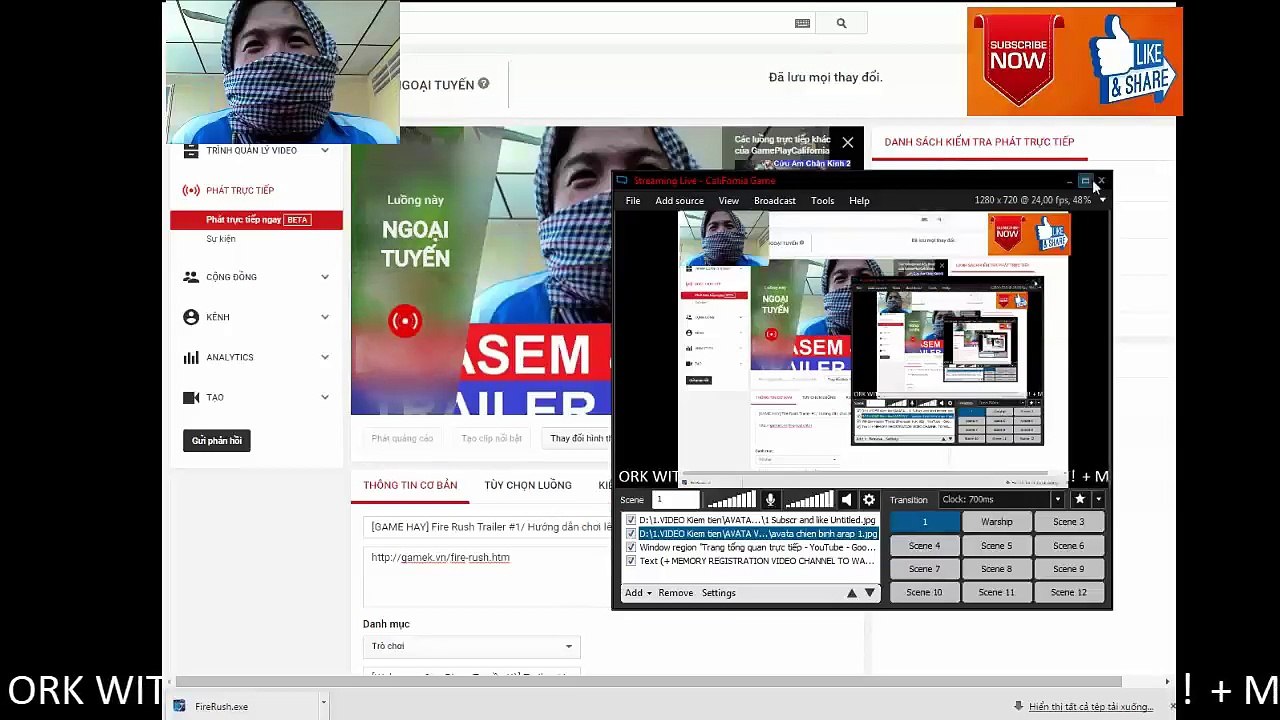Open FireRush.exe download options arrow
This screenshot has width=1280, height=720.
click(x=323, y=704)
